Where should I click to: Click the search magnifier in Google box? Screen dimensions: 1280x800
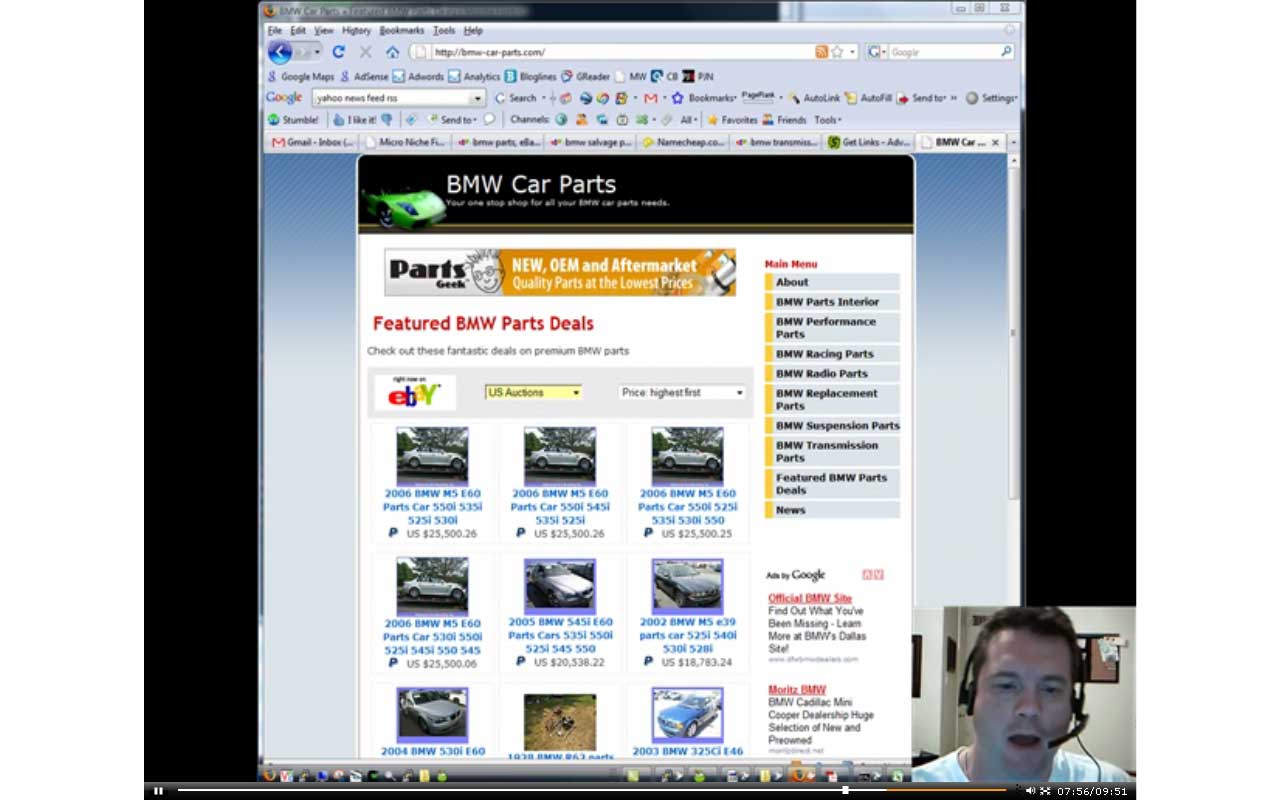1006,52
